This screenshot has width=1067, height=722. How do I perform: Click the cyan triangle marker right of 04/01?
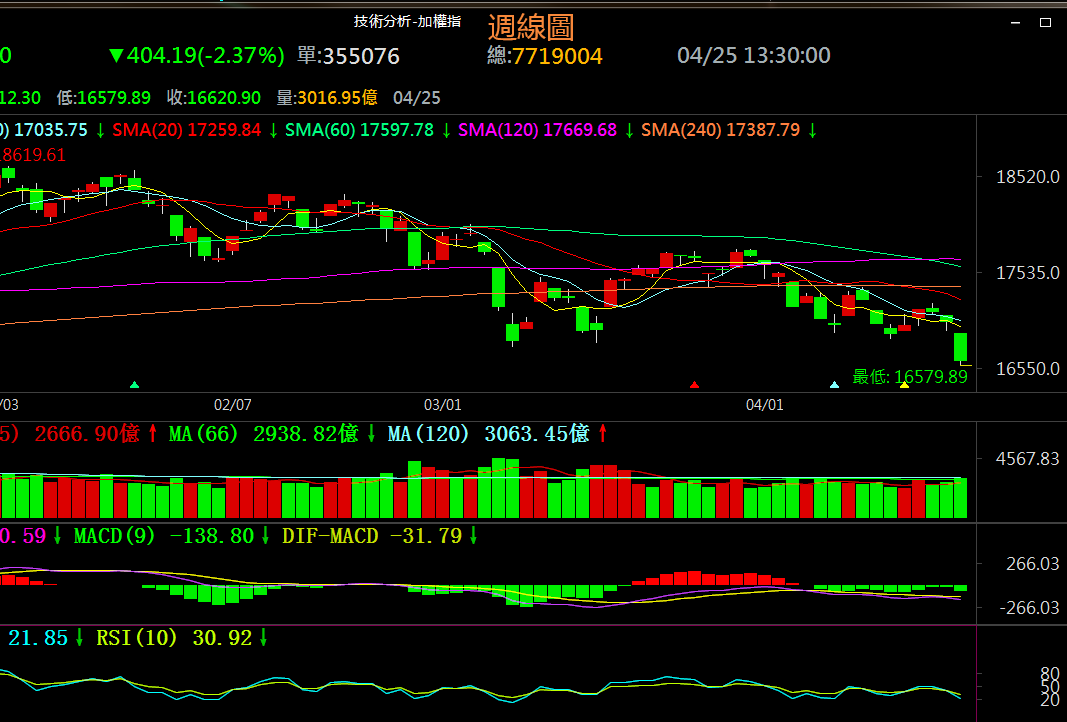(x=834, y=384)
